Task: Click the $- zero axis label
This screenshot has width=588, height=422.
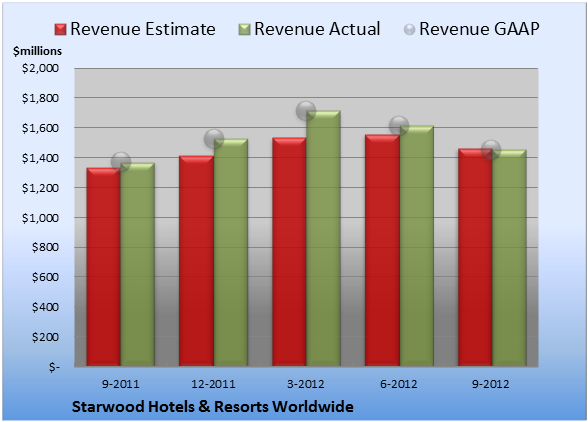Action: tap(54, 367)
